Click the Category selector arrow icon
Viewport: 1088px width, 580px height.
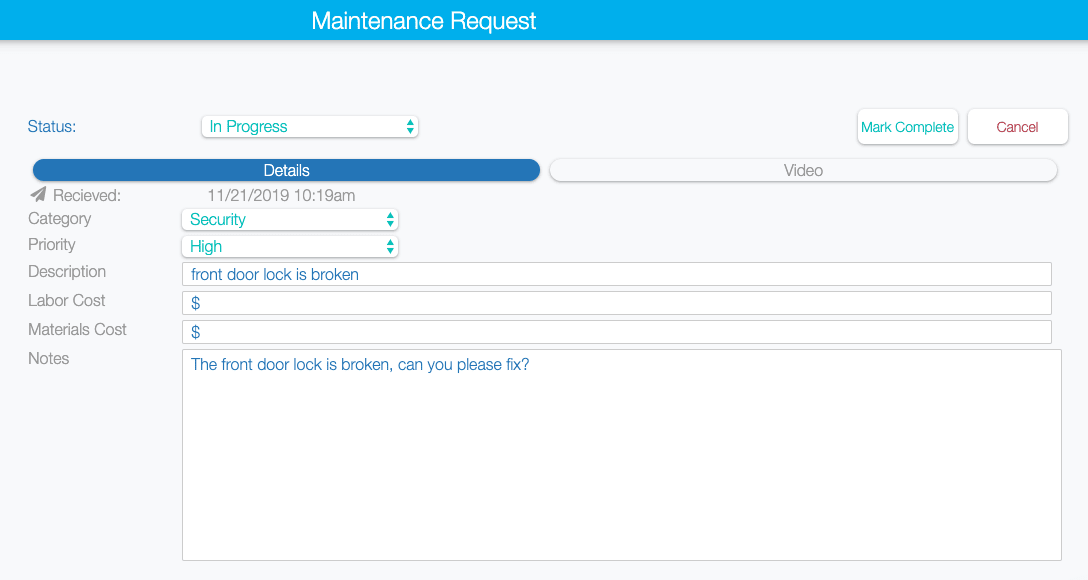click(x=389, y=219)
